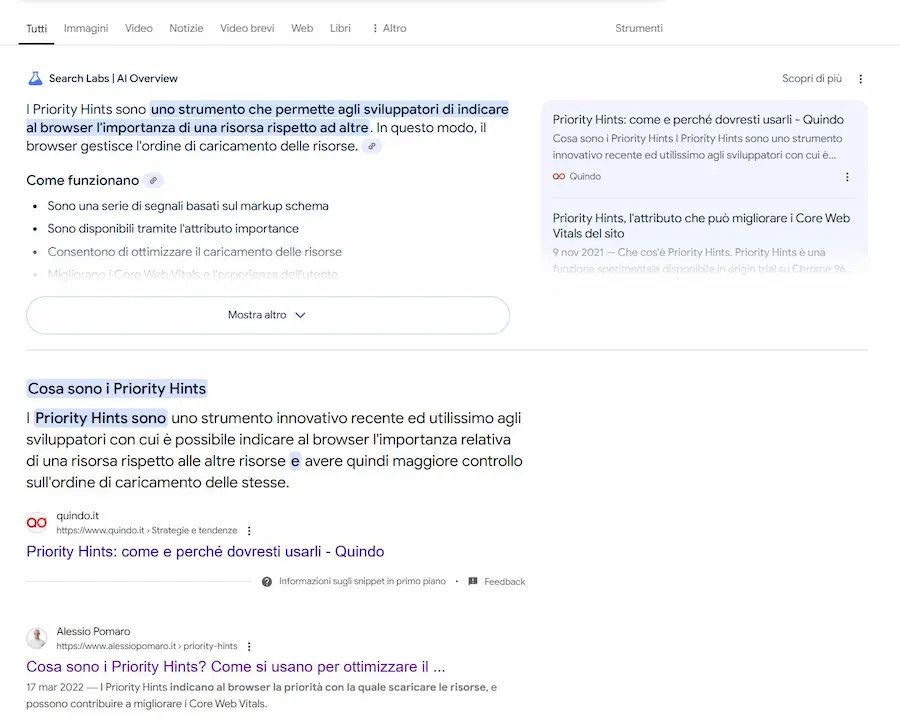Open Core Web Vitals source card
900x722 pixels.
(701, 226)
